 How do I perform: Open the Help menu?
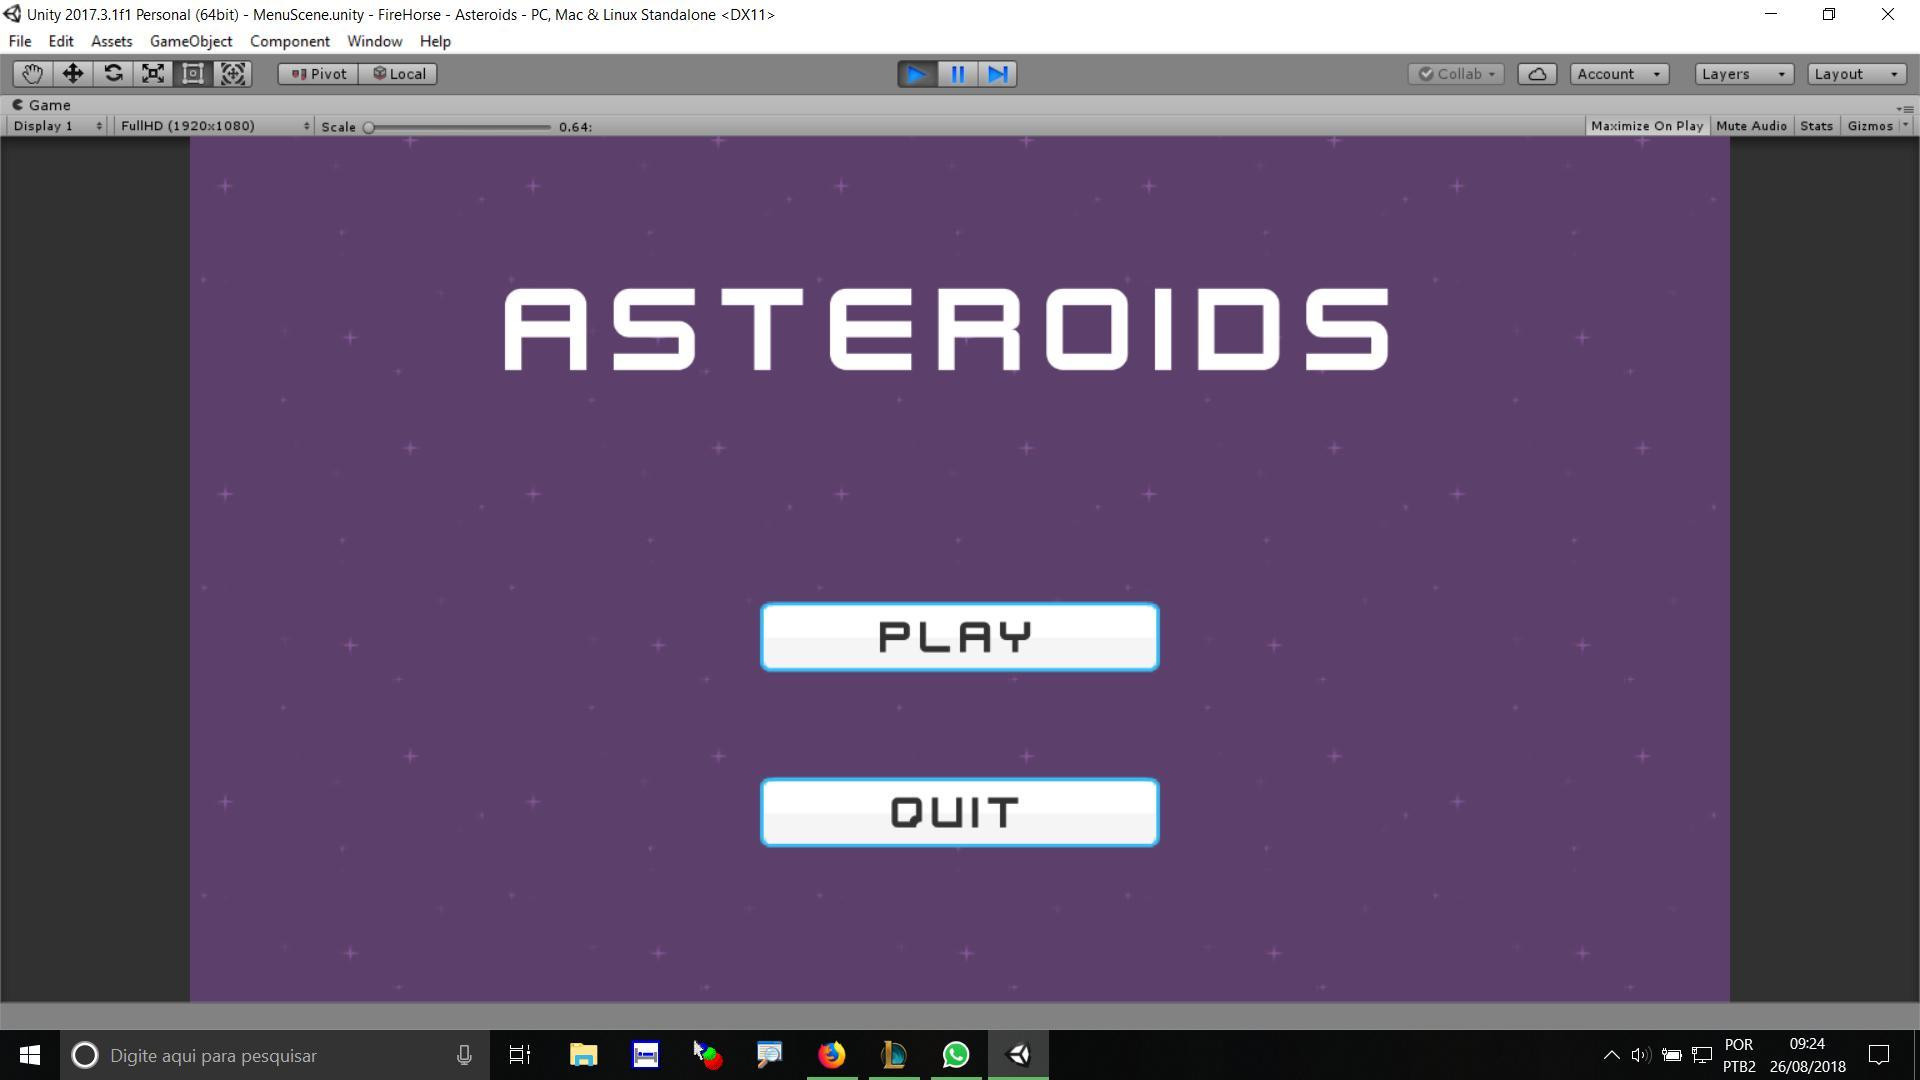[435, 41]
